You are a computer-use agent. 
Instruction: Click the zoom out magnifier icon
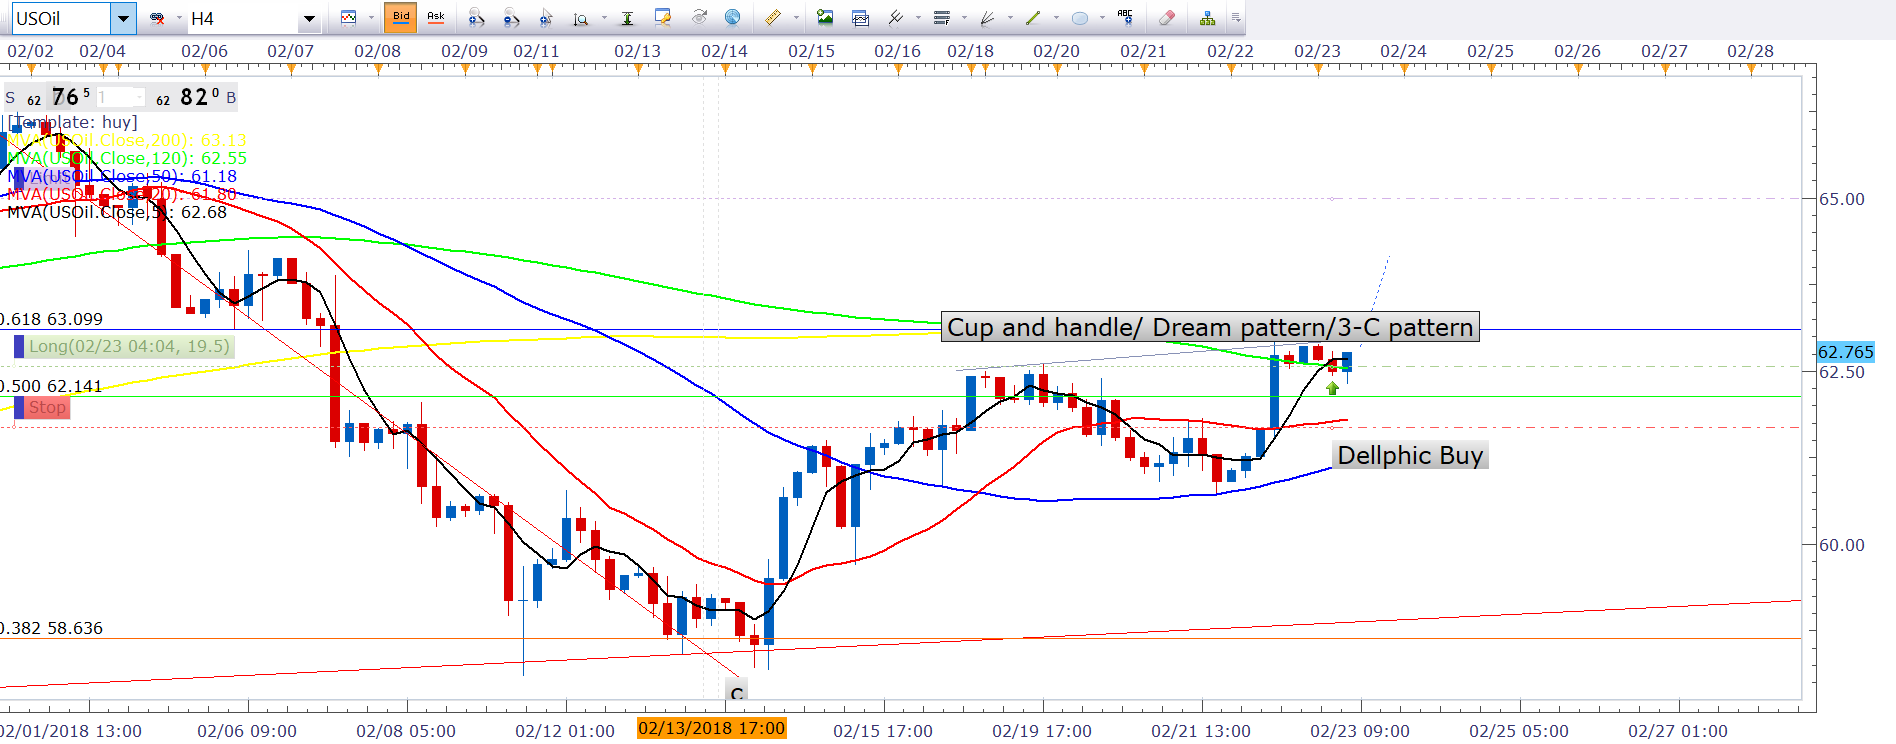point(511,18)
